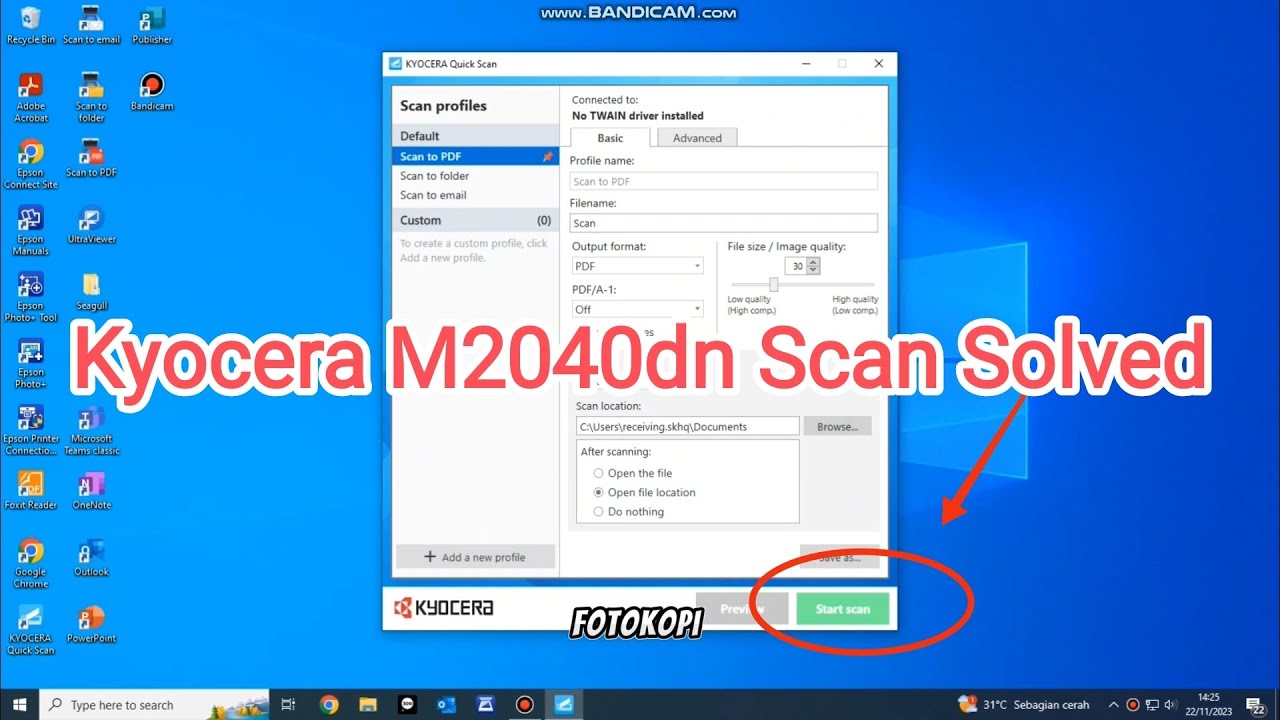This screenshot has height=720, width=1280.
Task: Open notification center in taskbar
Action: [x=1256, y=705]
